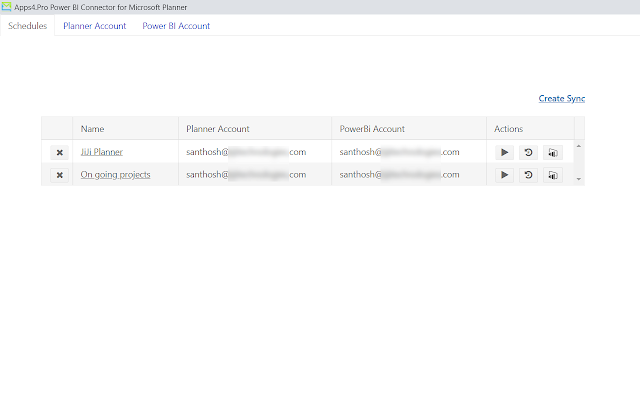The height and width of the screenshot is (400, 640).
Task: Open sync history for JiJi Planner
Action: [528, 152]
